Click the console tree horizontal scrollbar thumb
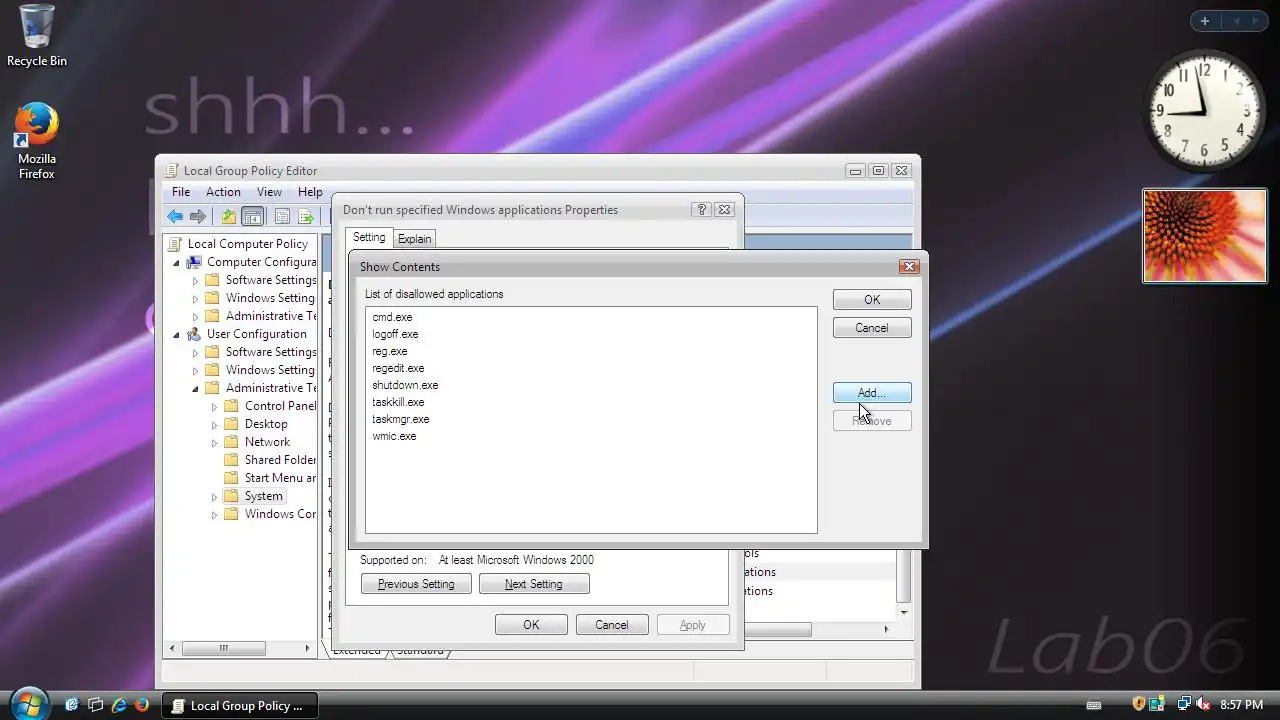The width and height of the screenshot is (1280, 720). tap(223, 649)
